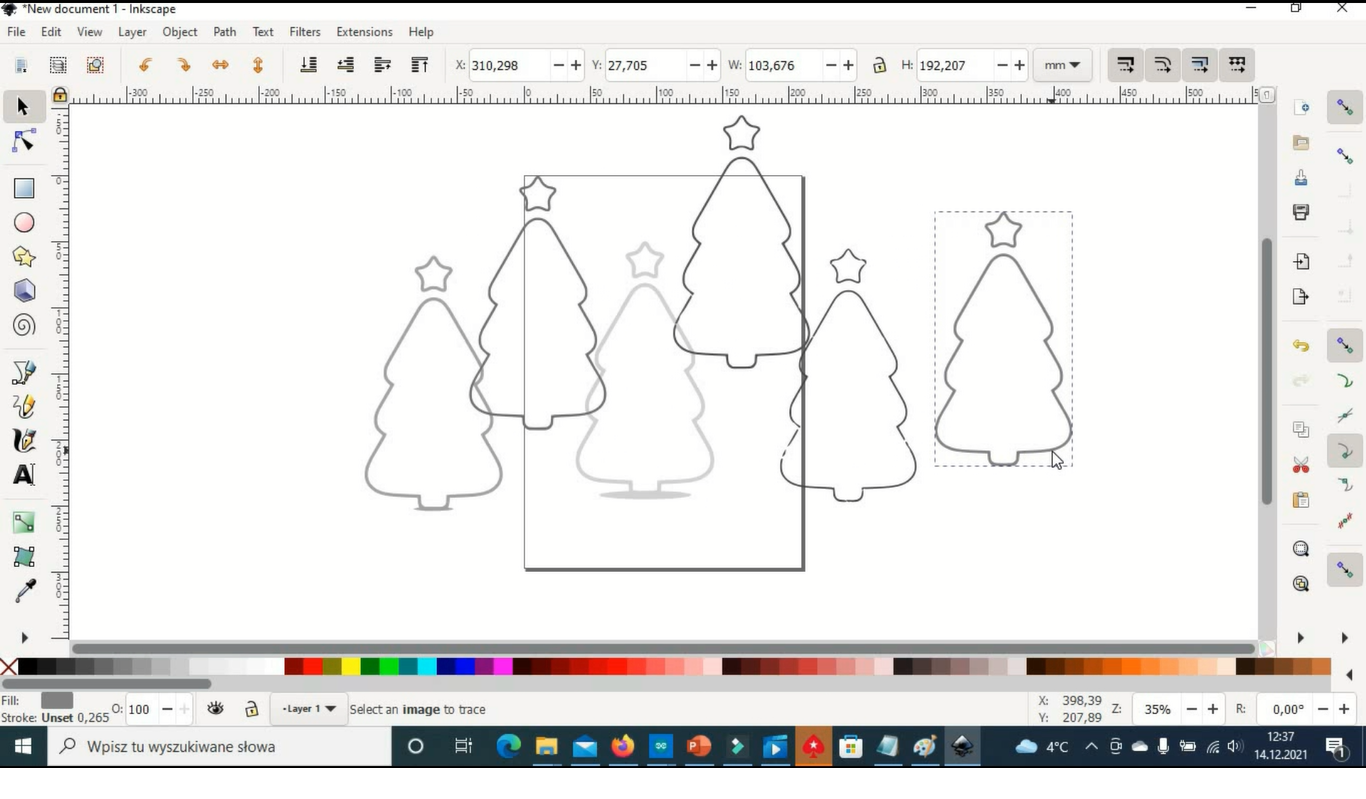The width and height of the screenshot is (1366, 799).
Task: Select the Gradient tool
Action: point(24,523)
